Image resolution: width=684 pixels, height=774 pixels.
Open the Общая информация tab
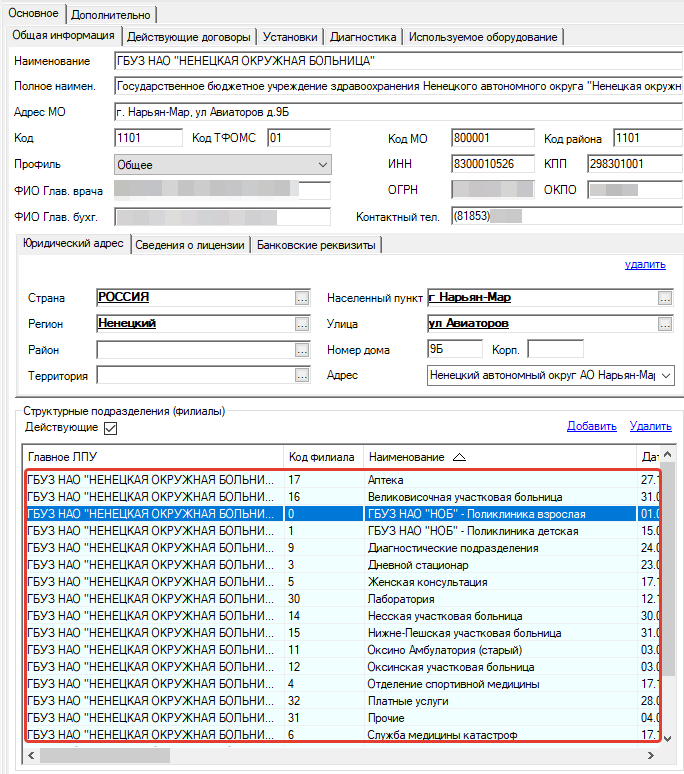[64, 36]
